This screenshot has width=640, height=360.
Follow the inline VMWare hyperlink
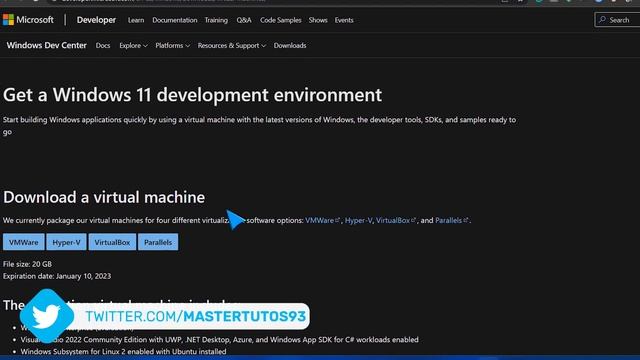tap(322, 220)
